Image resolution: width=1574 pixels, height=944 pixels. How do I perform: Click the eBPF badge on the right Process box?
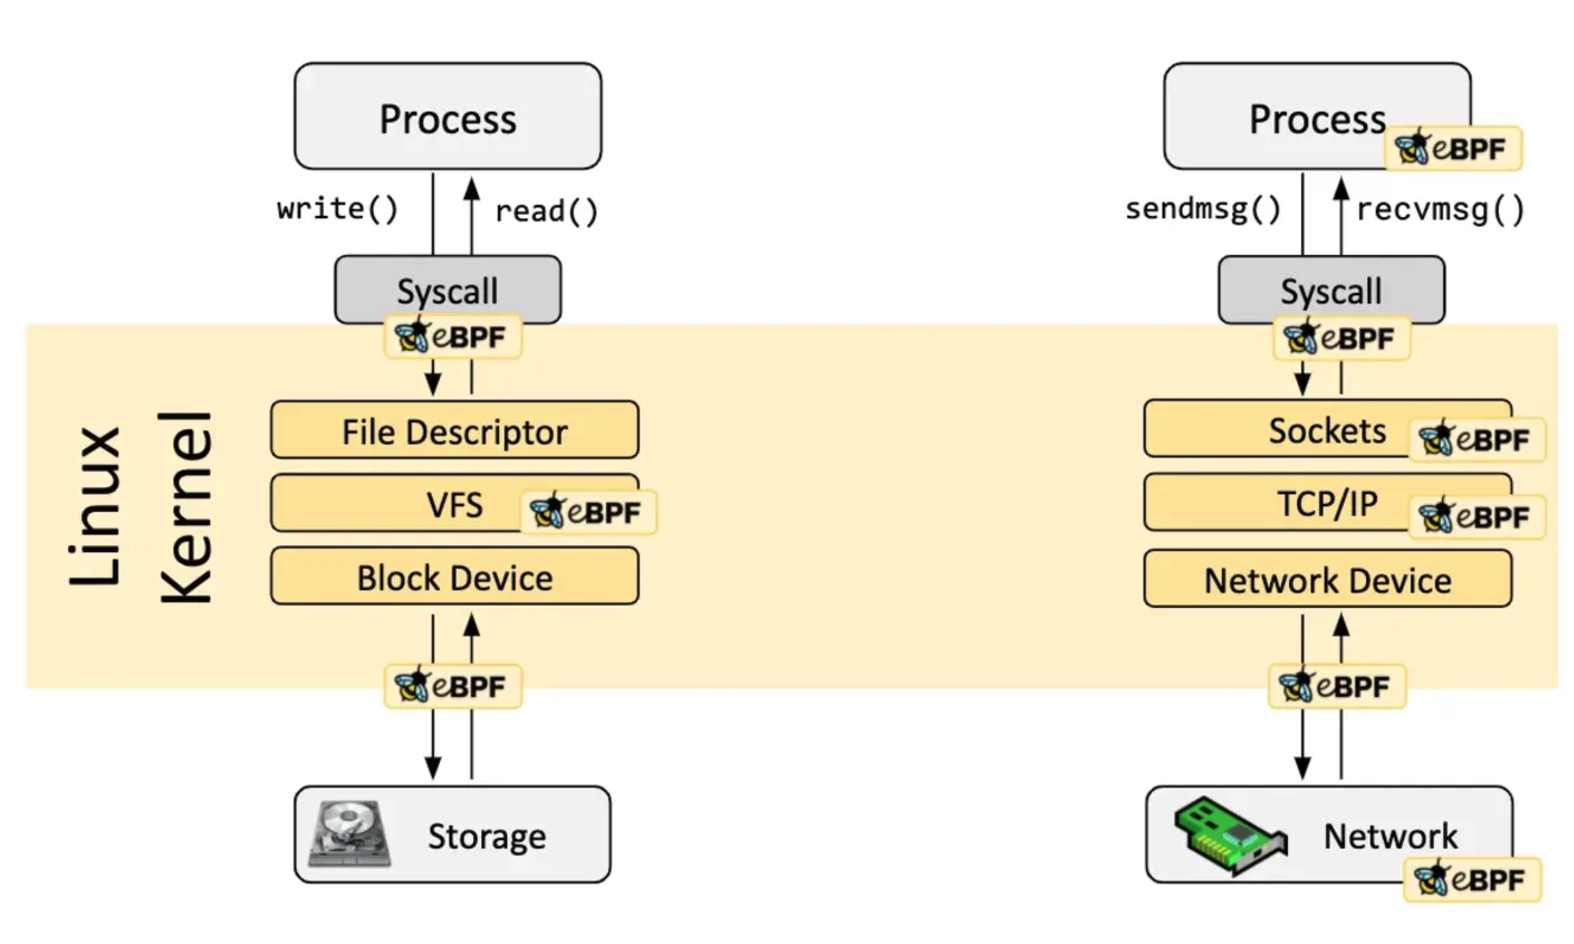pos(1453,149)
